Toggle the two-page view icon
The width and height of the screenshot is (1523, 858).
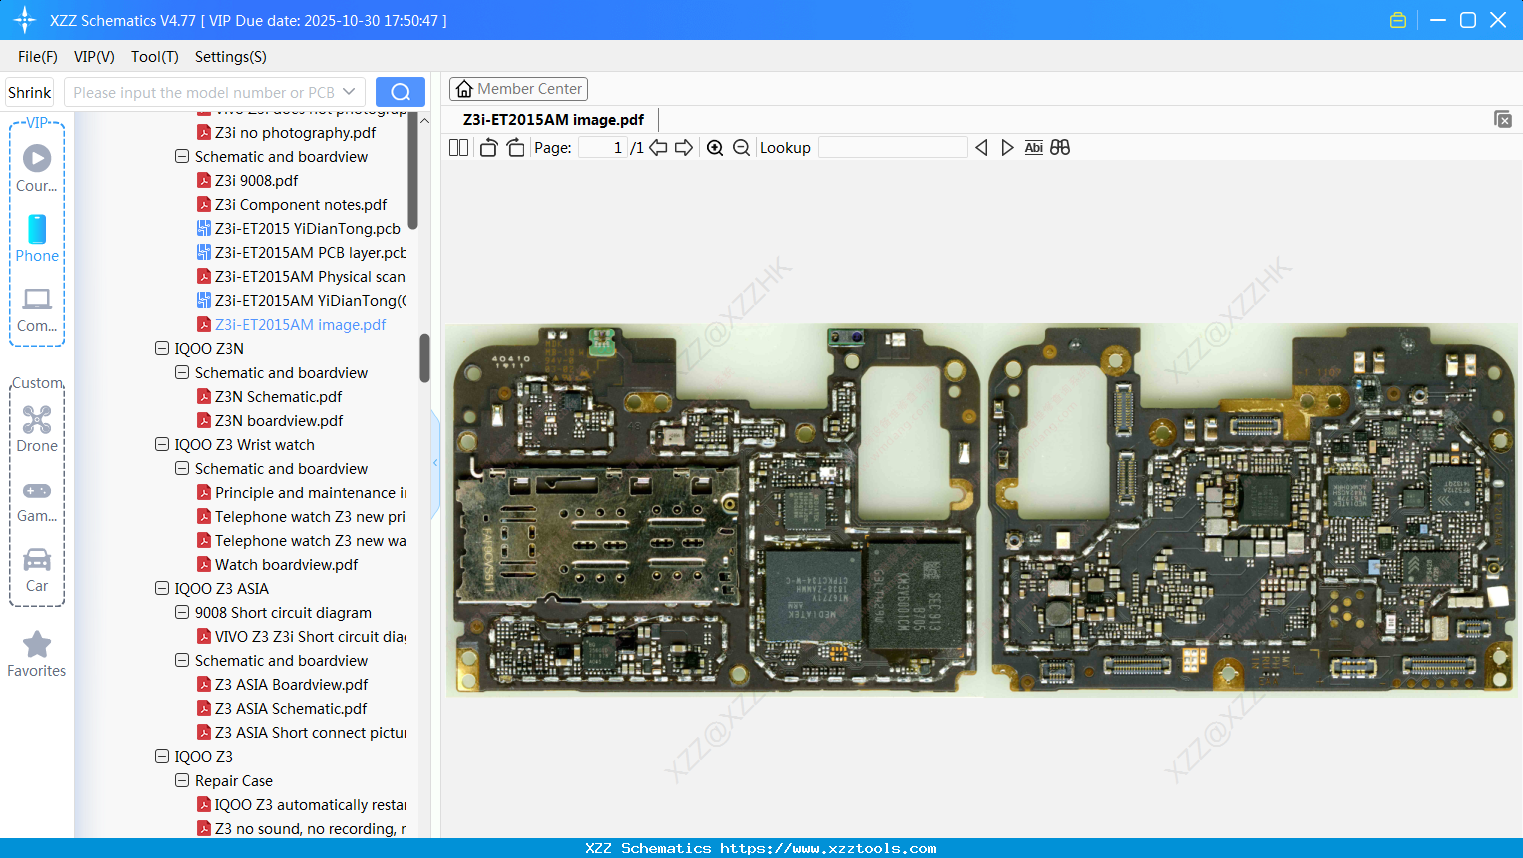(458, 148)
